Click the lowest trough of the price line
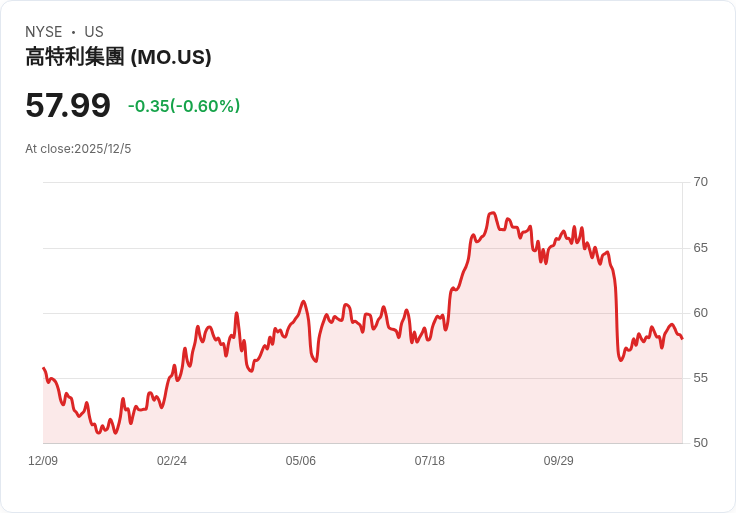This screenshot has height=513, width=736. tap(98, 433)
